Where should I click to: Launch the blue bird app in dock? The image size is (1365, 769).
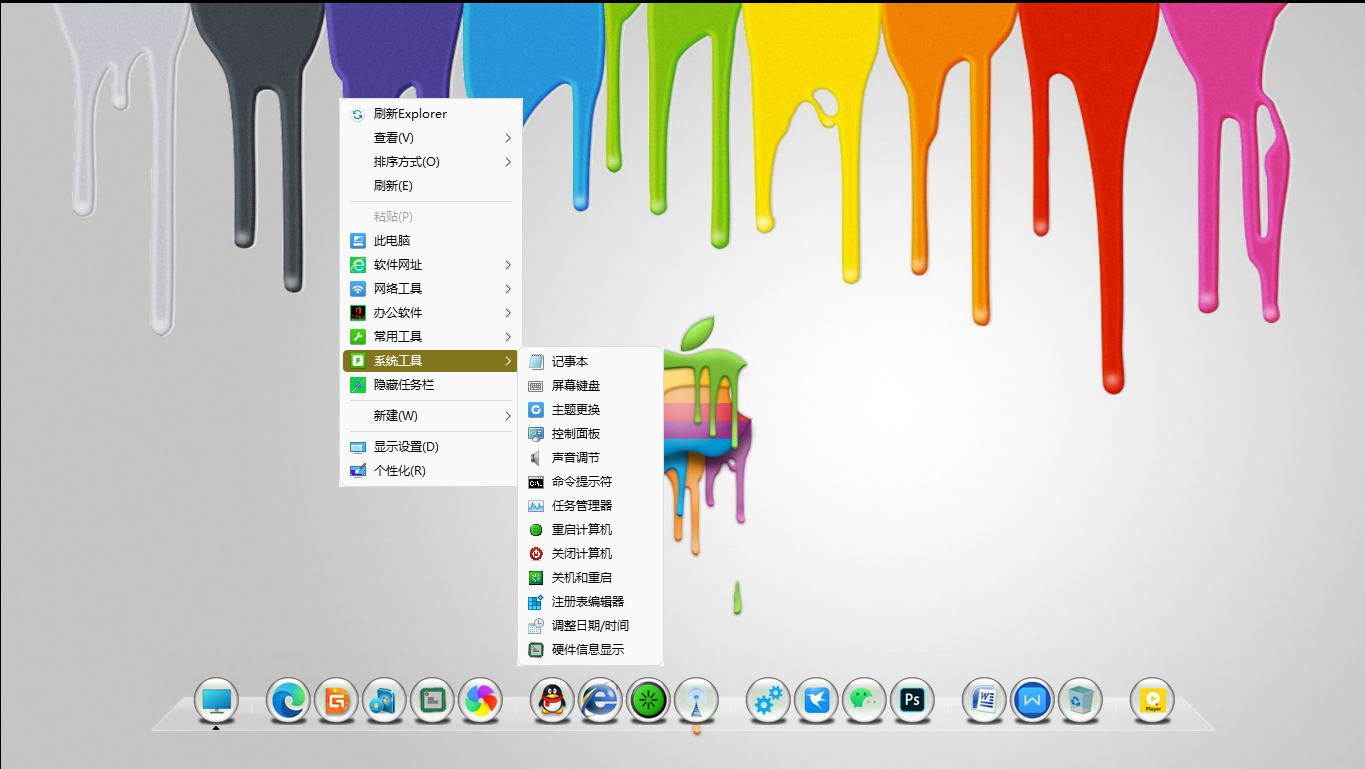816,701
